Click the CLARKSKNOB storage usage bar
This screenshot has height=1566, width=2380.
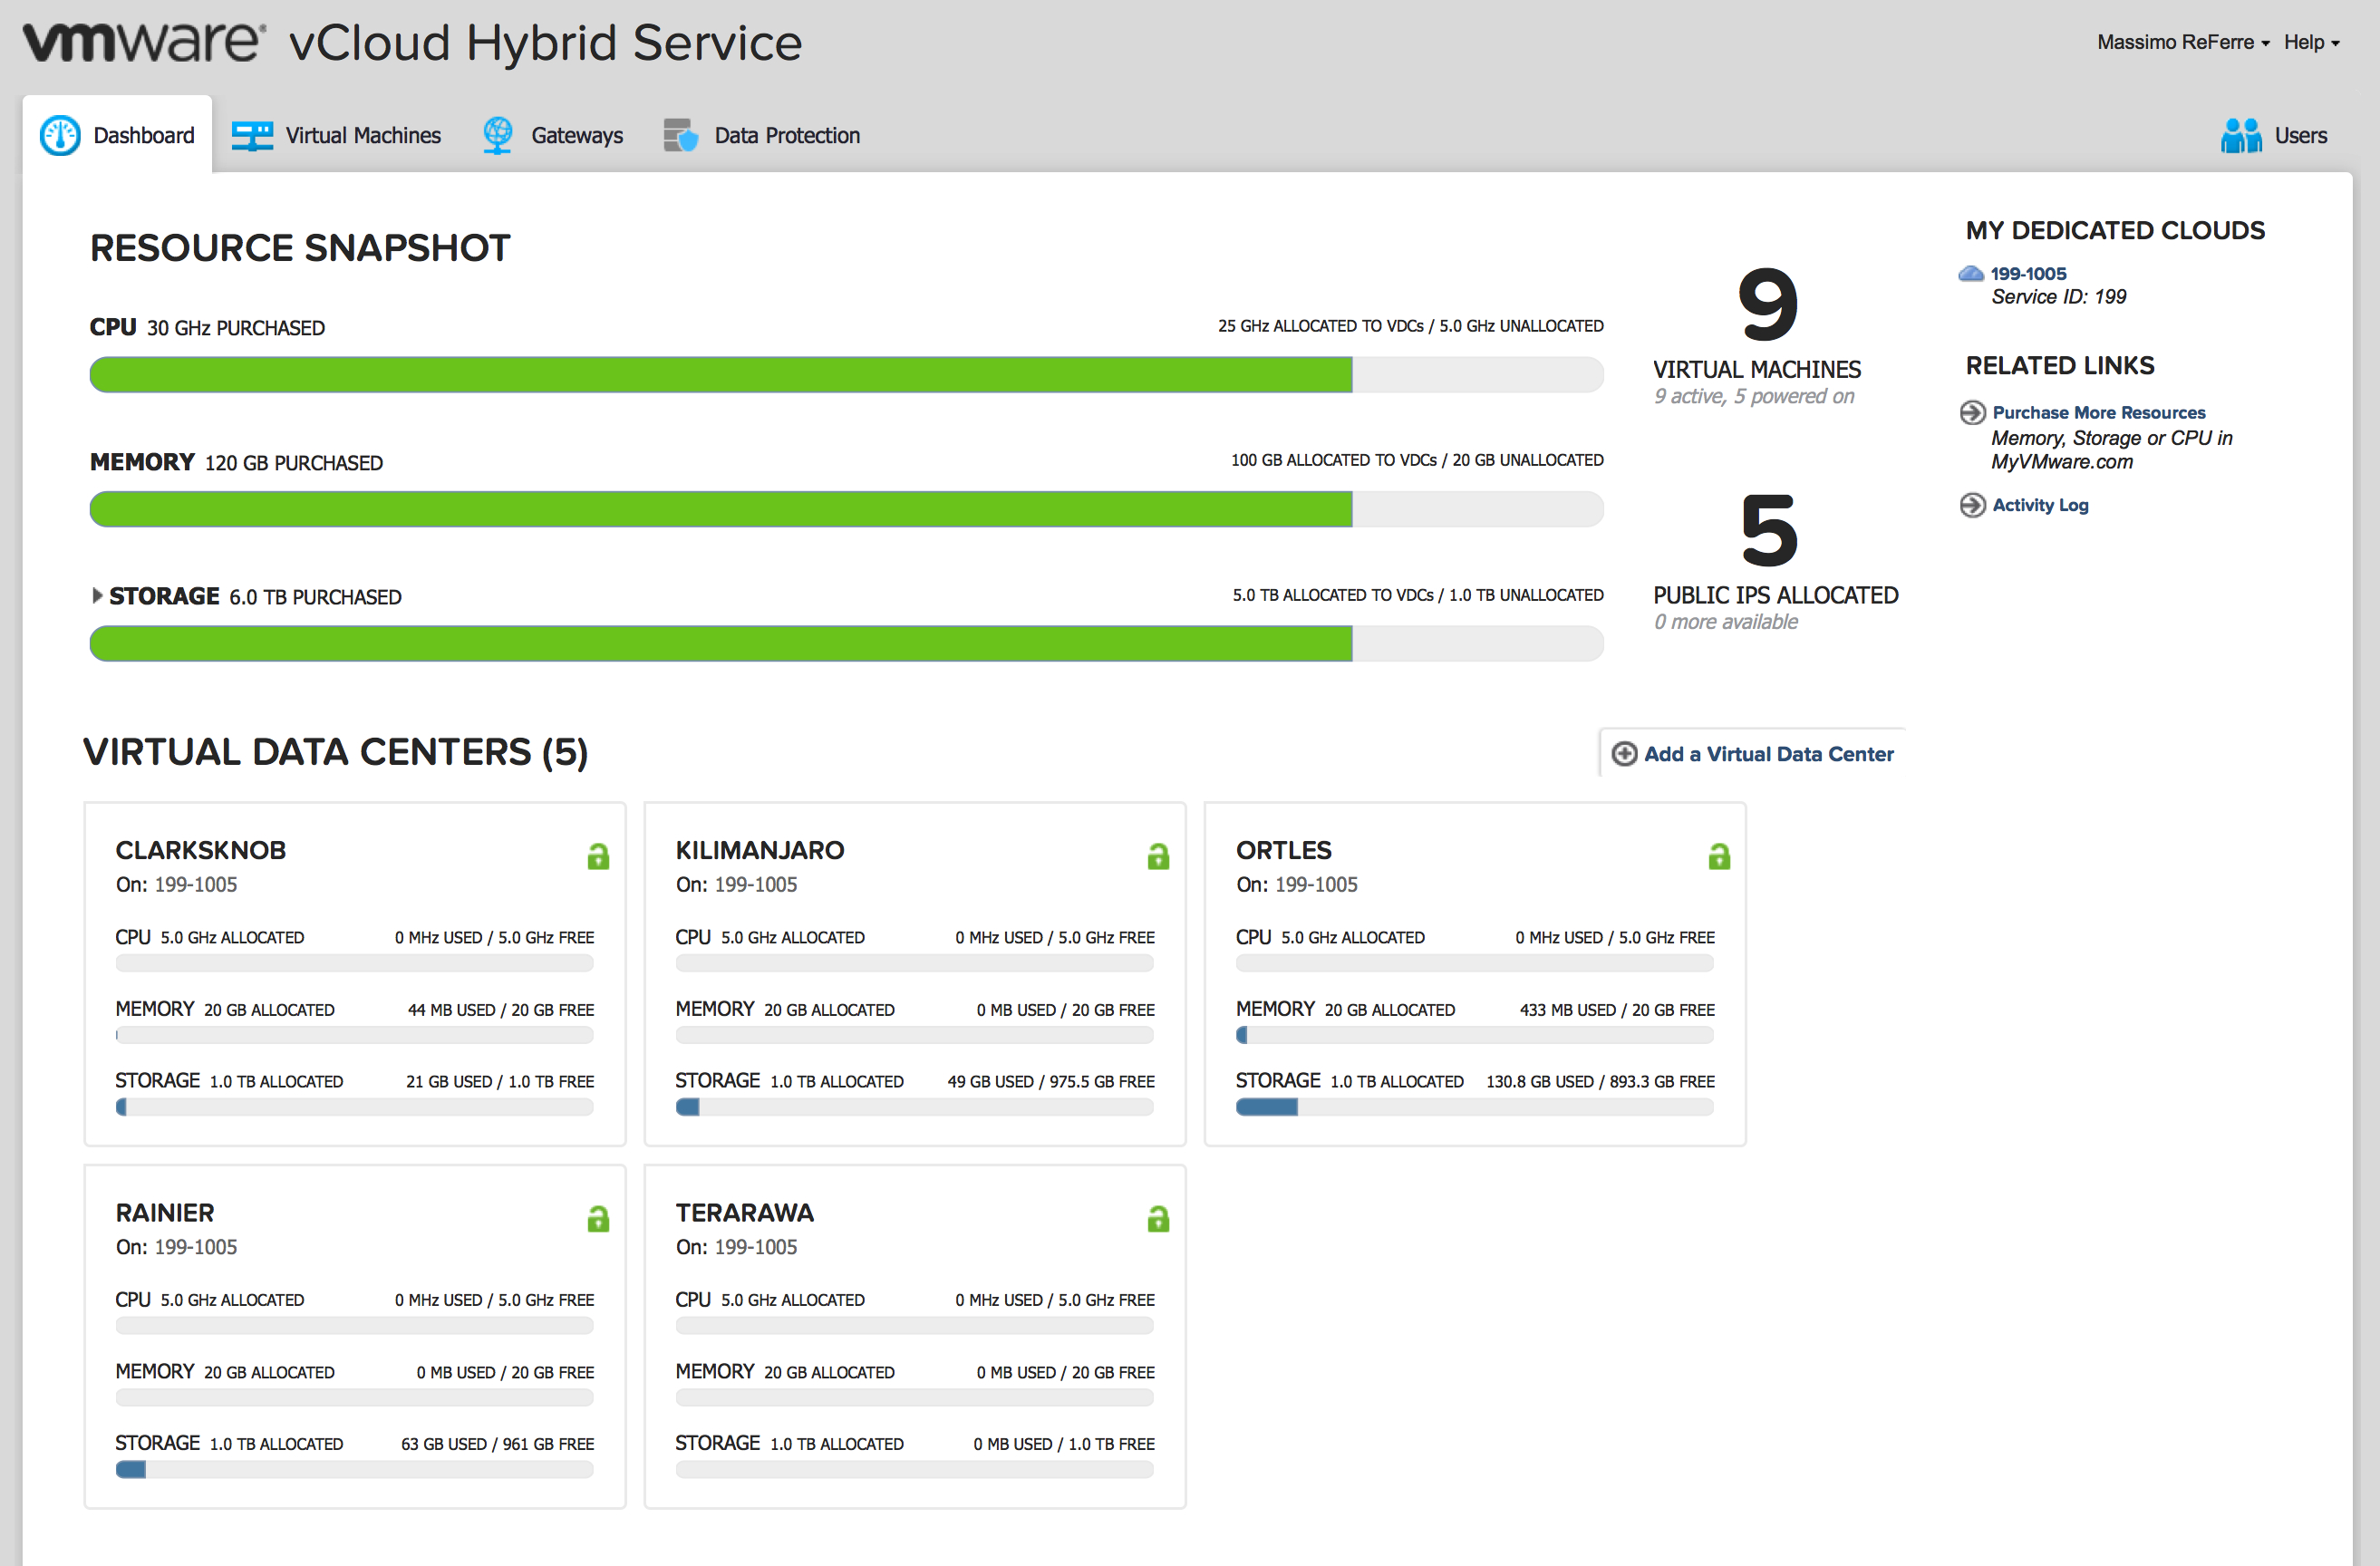point(354,1107)
